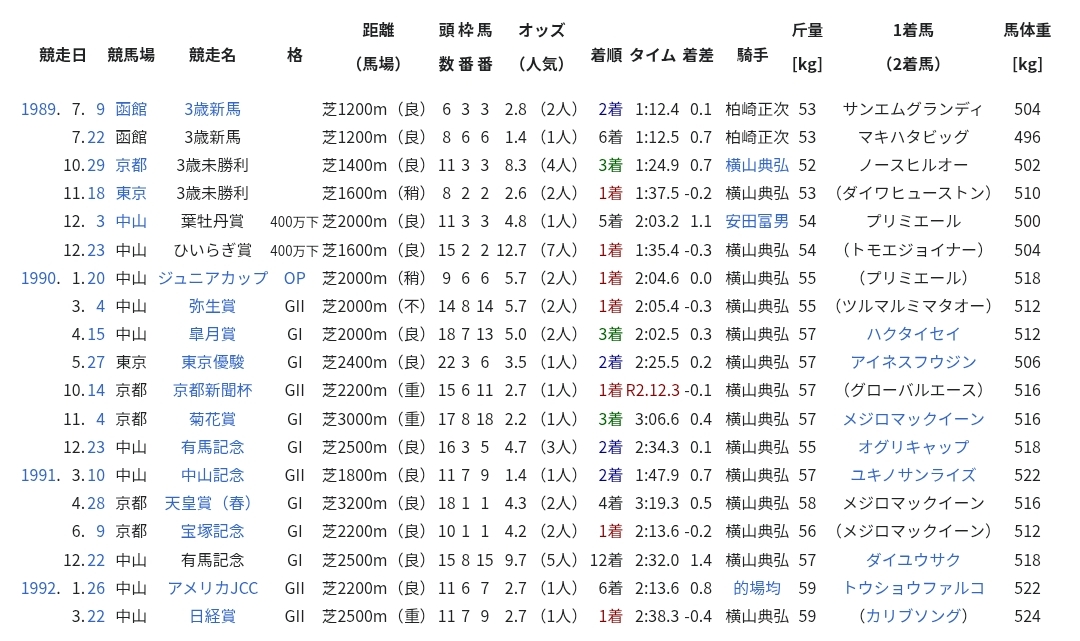1080x641 pixels.
Task: Open the ジュニアカップ race link
Action: coord(212,278)
